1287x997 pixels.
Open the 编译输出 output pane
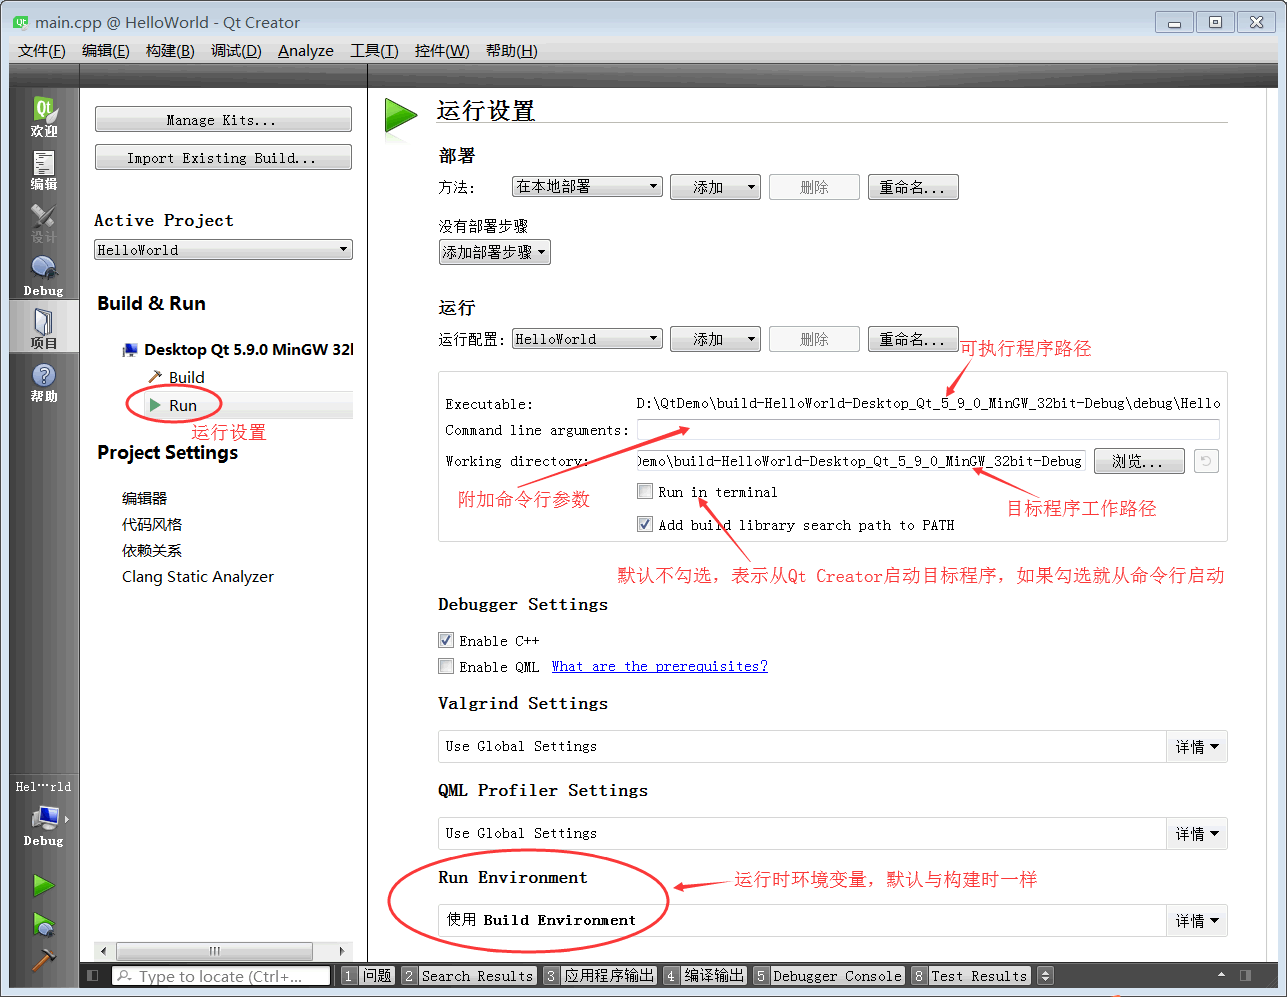click(705, 976)
